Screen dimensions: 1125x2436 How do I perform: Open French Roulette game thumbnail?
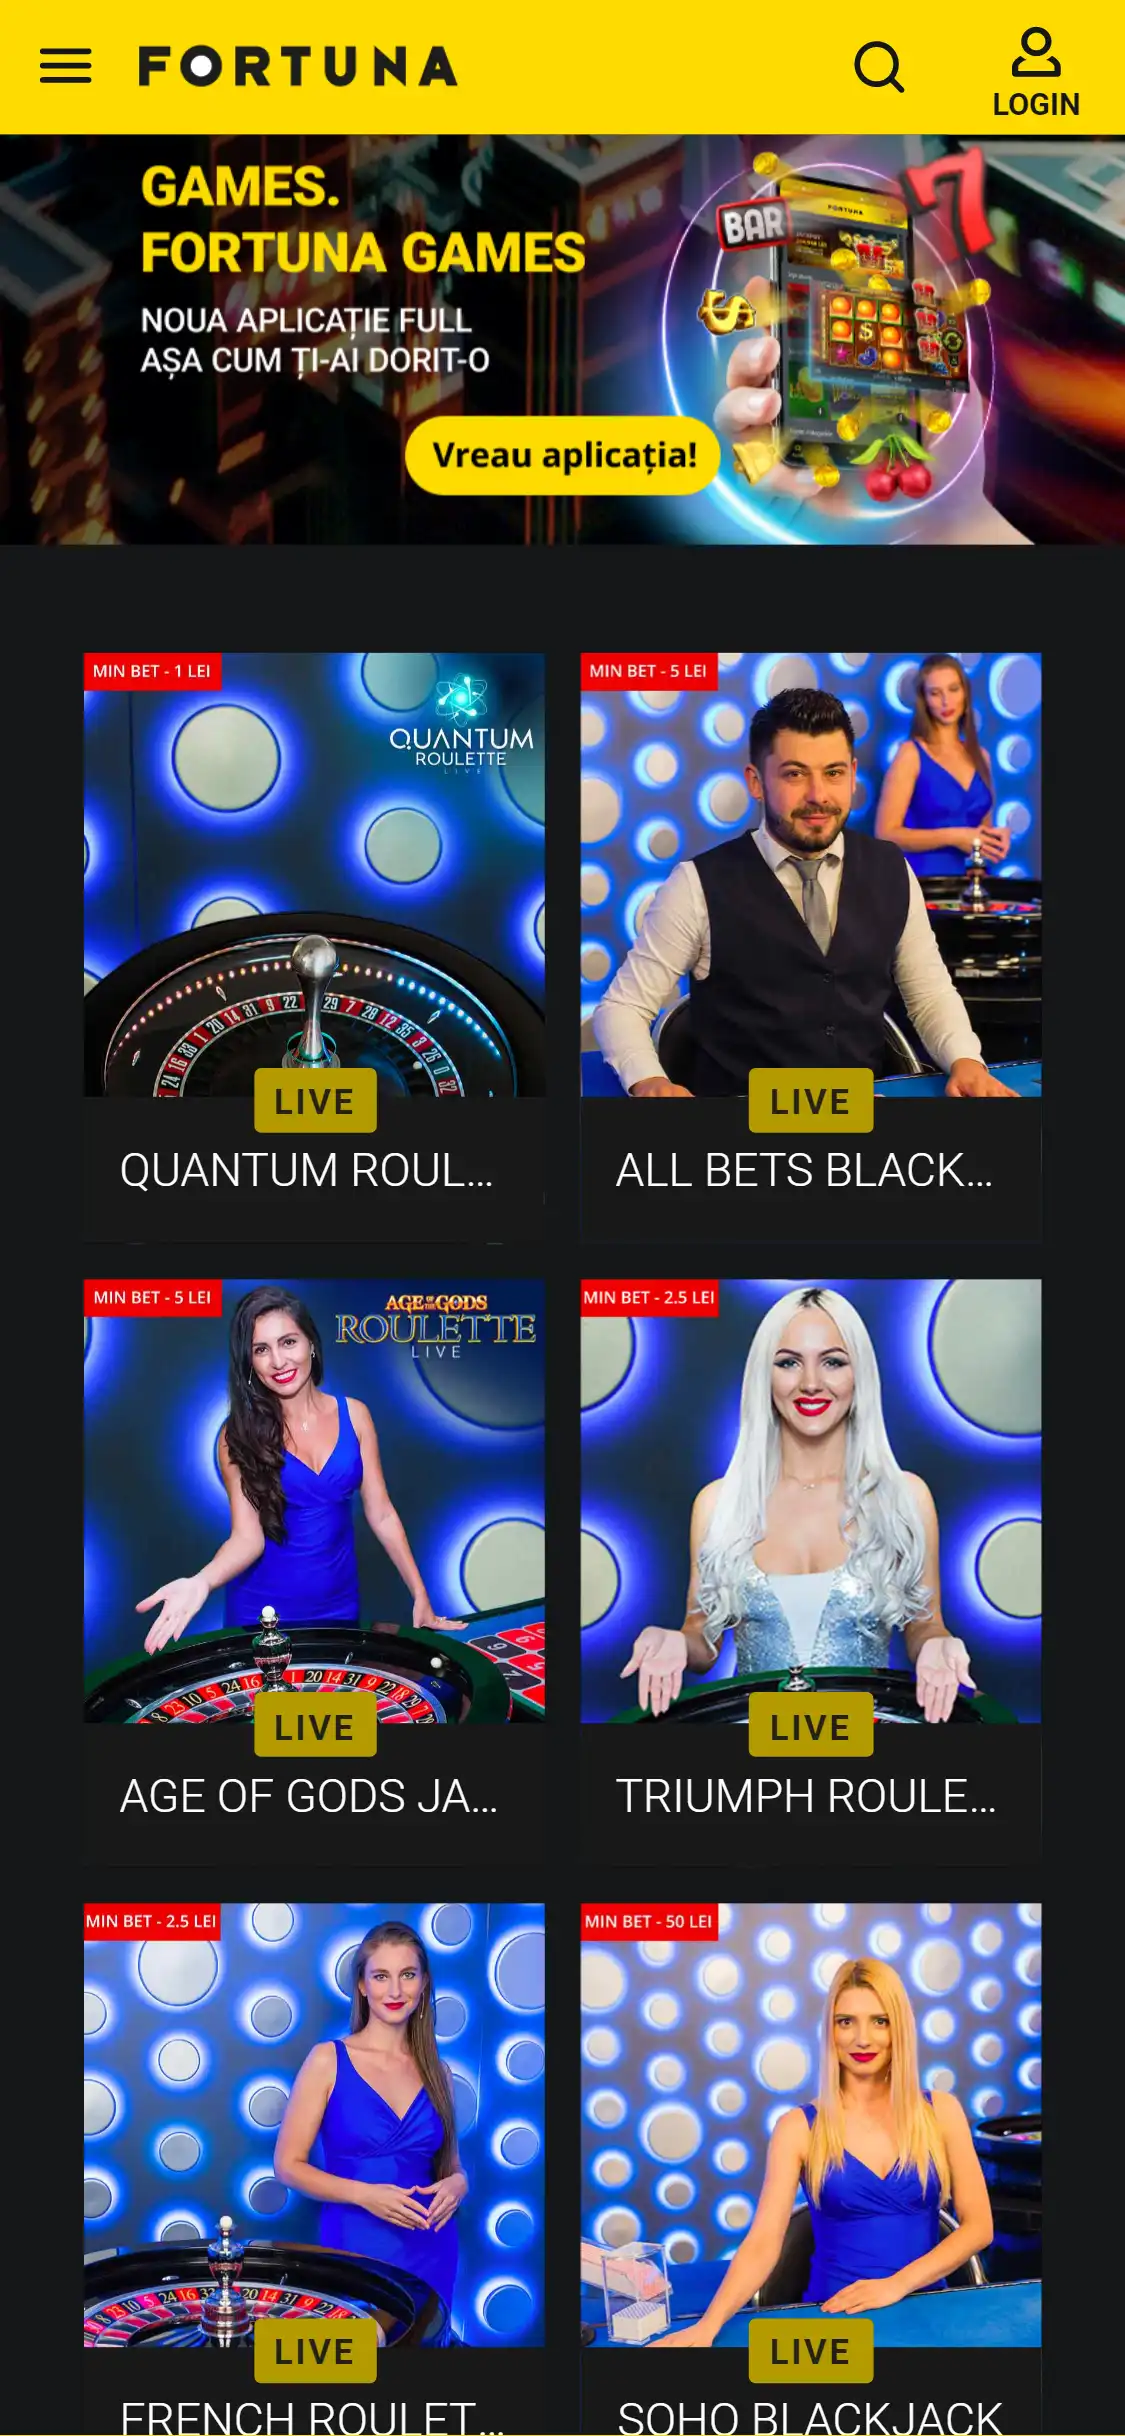[314, 2124]
